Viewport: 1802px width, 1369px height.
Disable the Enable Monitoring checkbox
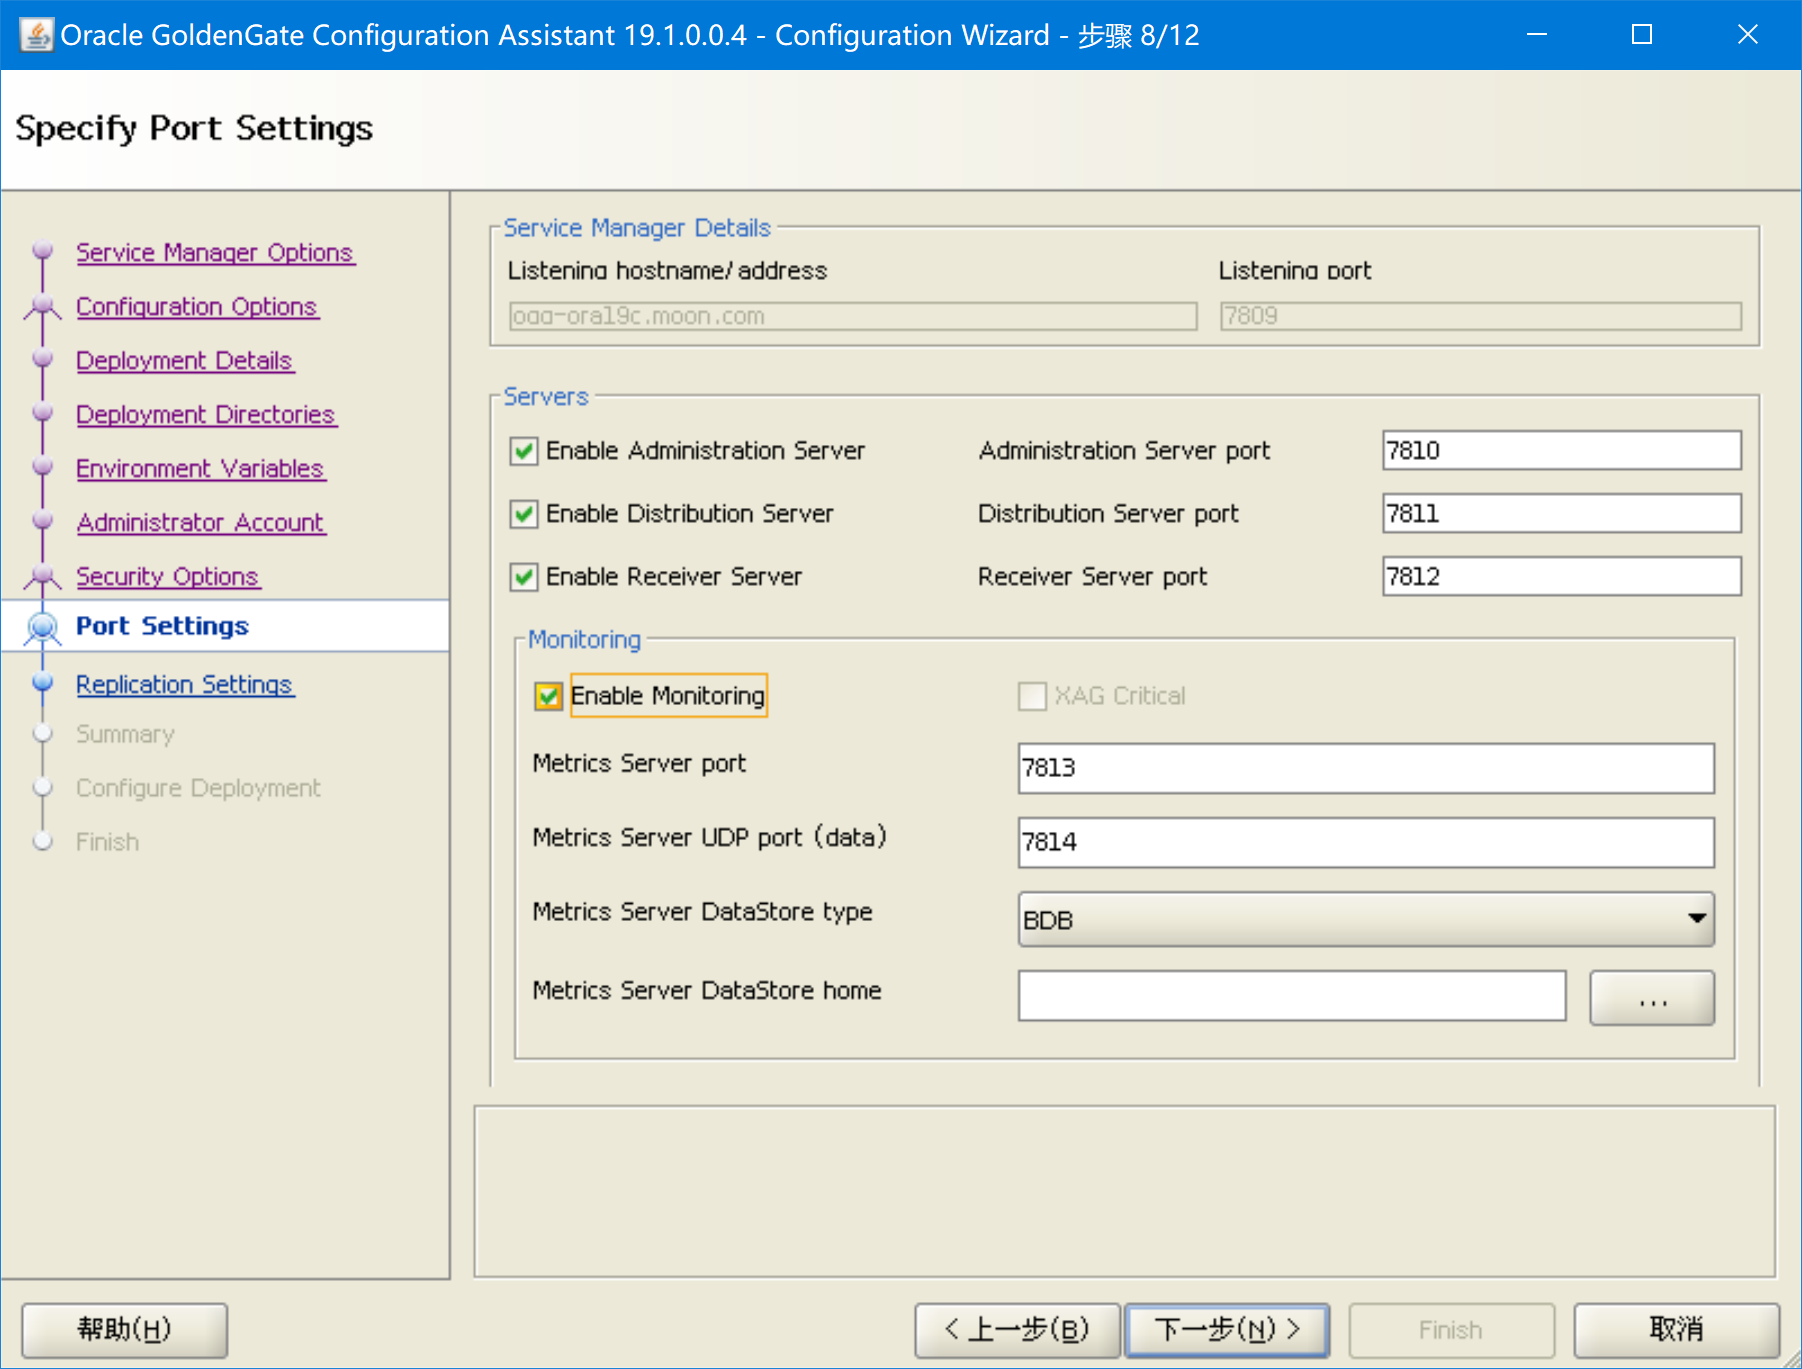548,696
